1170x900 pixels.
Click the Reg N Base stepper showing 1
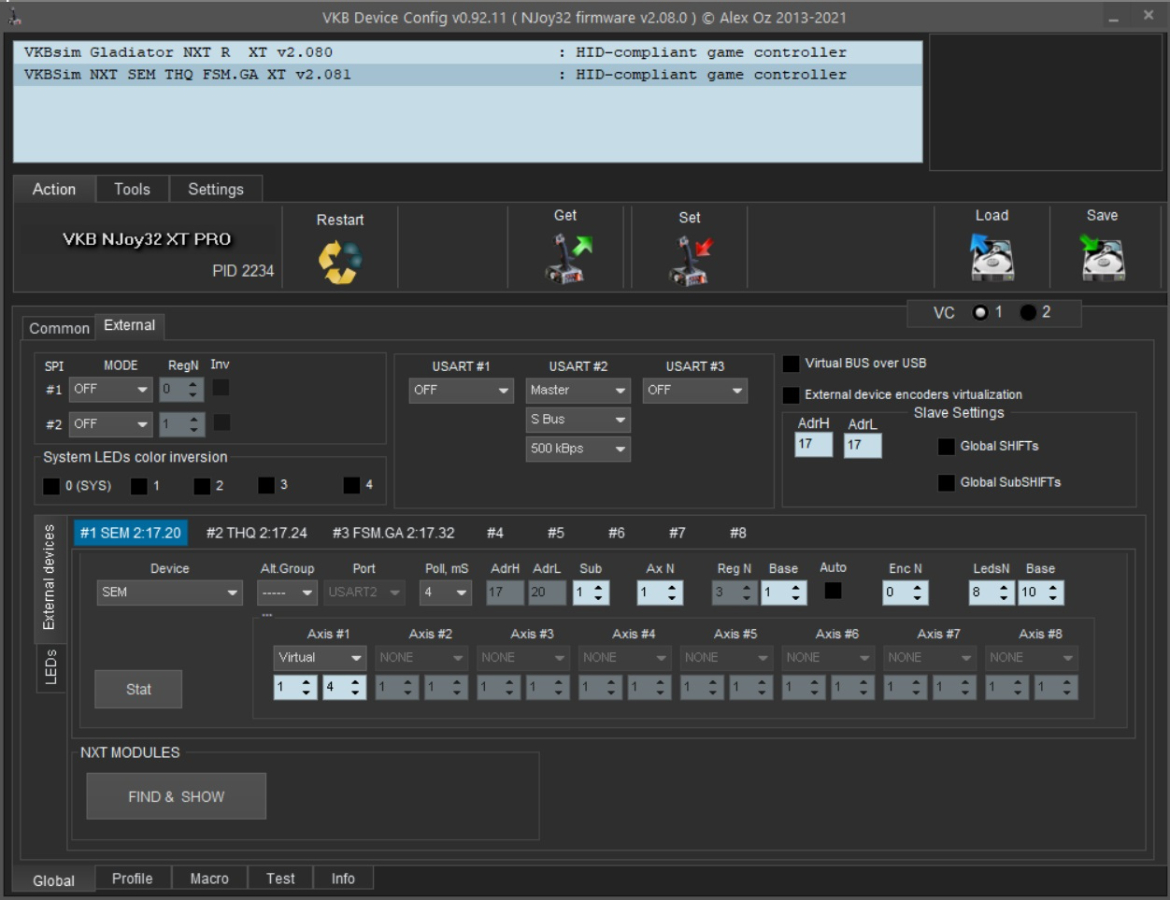pos(783,593)
